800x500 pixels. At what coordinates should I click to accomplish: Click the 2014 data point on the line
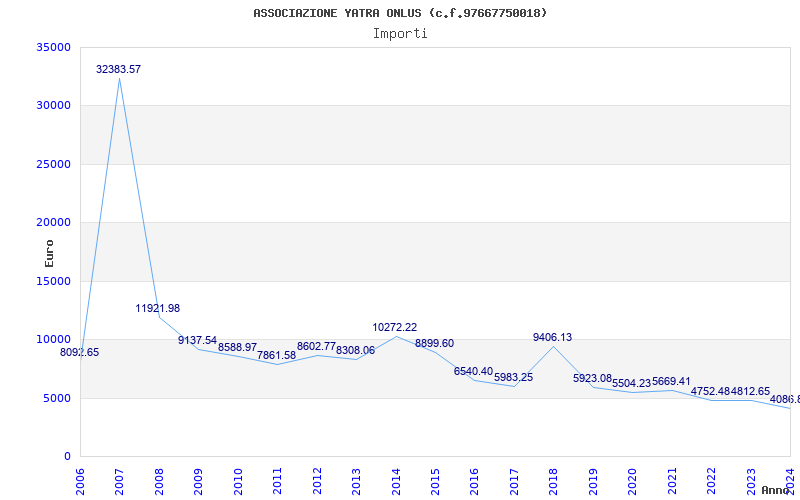click(396, 336)
